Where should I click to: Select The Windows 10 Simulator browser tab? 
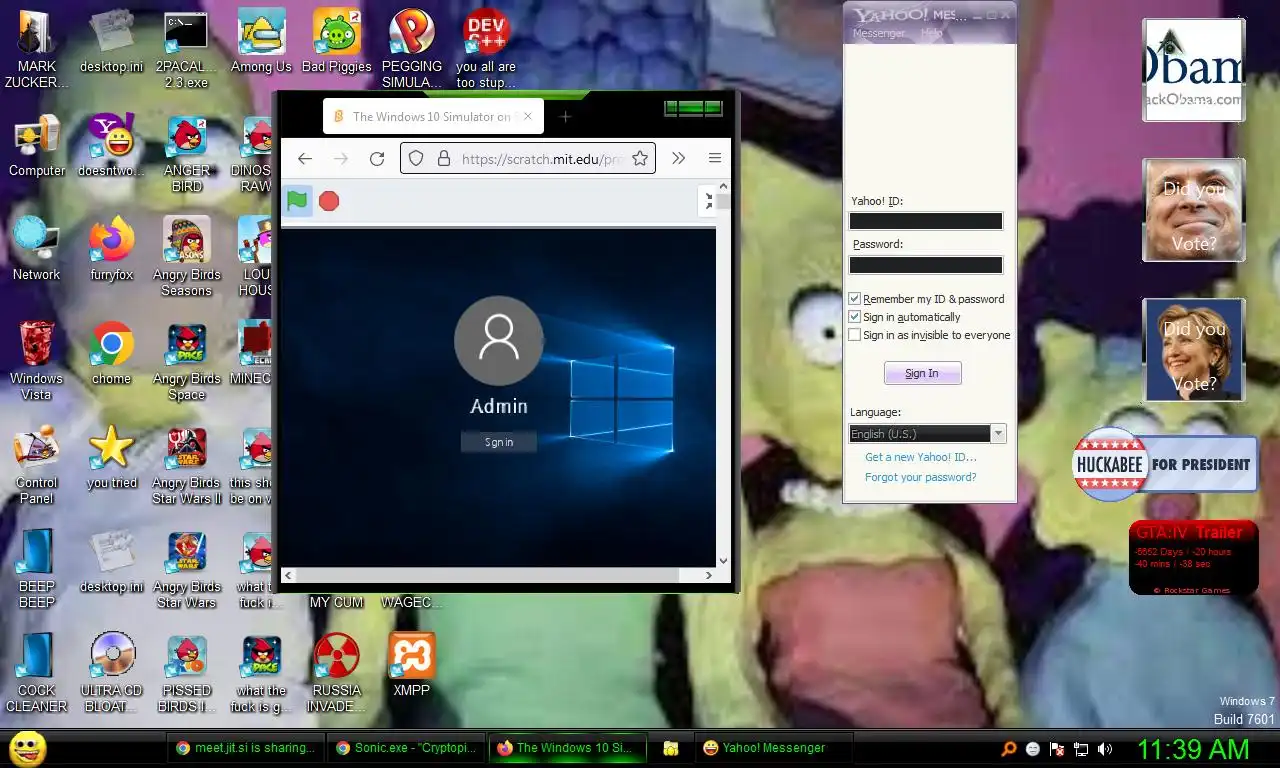tap(433, 116)
